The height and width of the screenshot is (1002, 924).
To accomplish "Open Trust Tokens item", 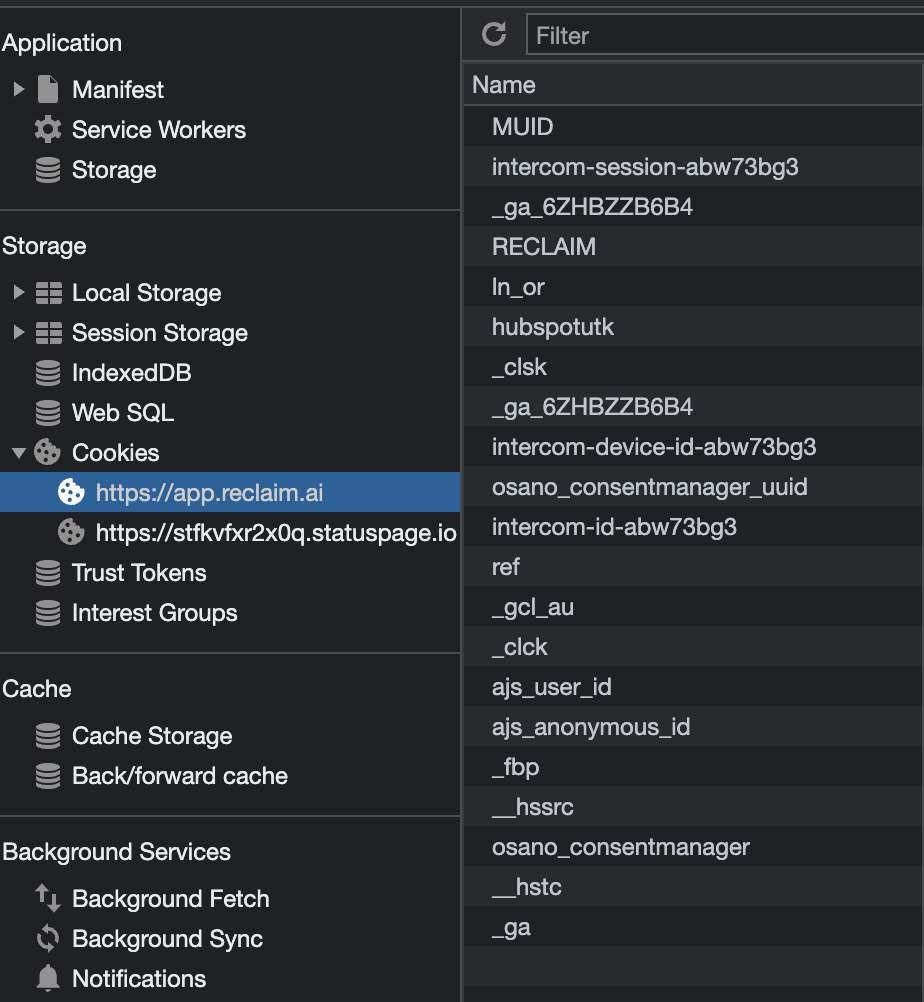I will 139,573.
